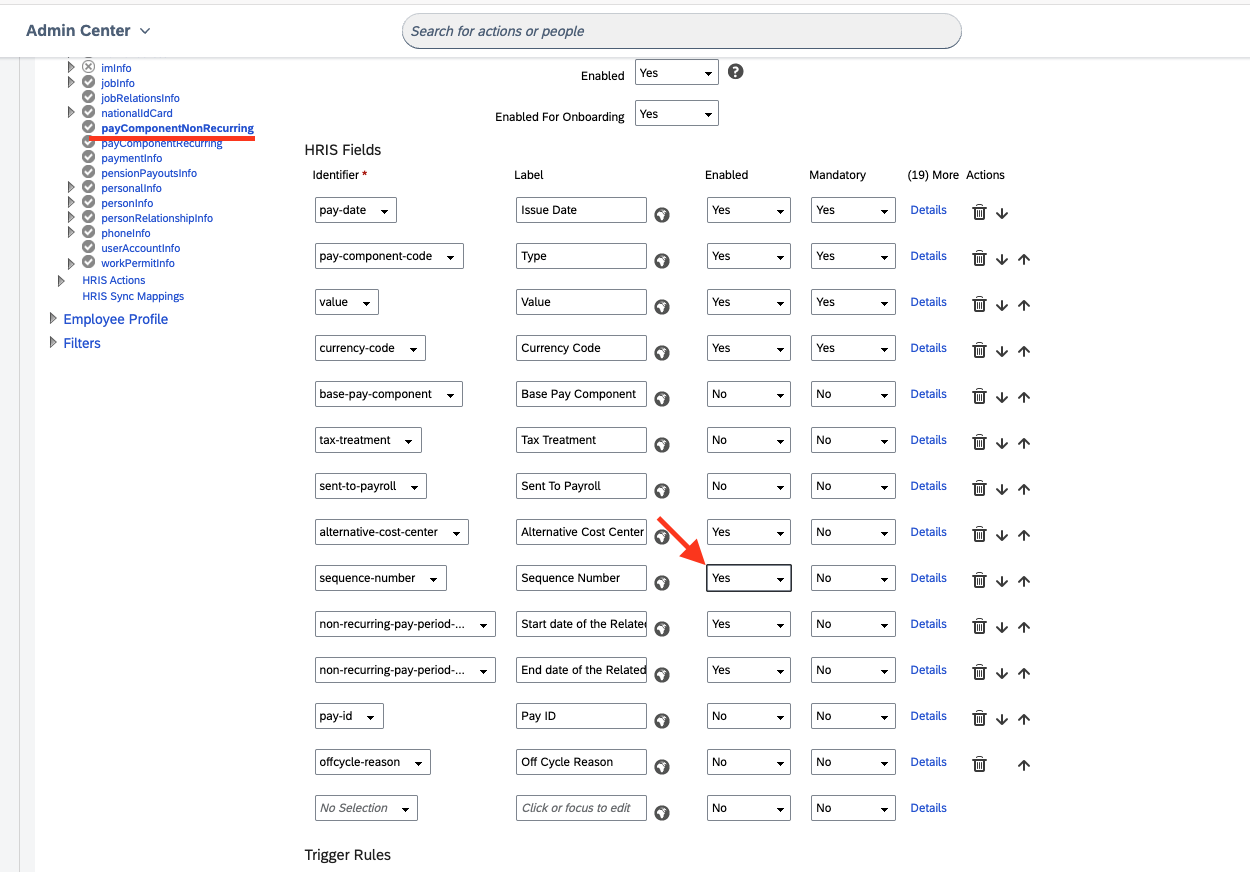Open the Admin Center navigation menu

pyautogui.click(x=88, y=31)
